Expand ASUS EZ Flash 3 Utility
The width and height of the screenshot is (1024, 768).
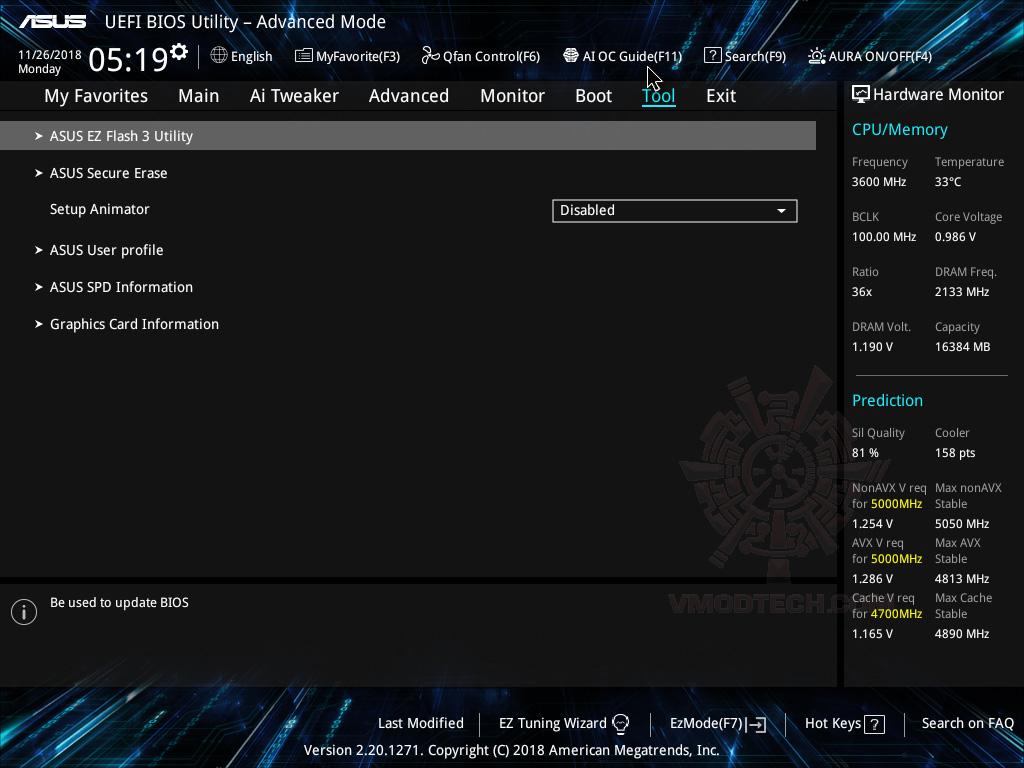tap(408, 136)
